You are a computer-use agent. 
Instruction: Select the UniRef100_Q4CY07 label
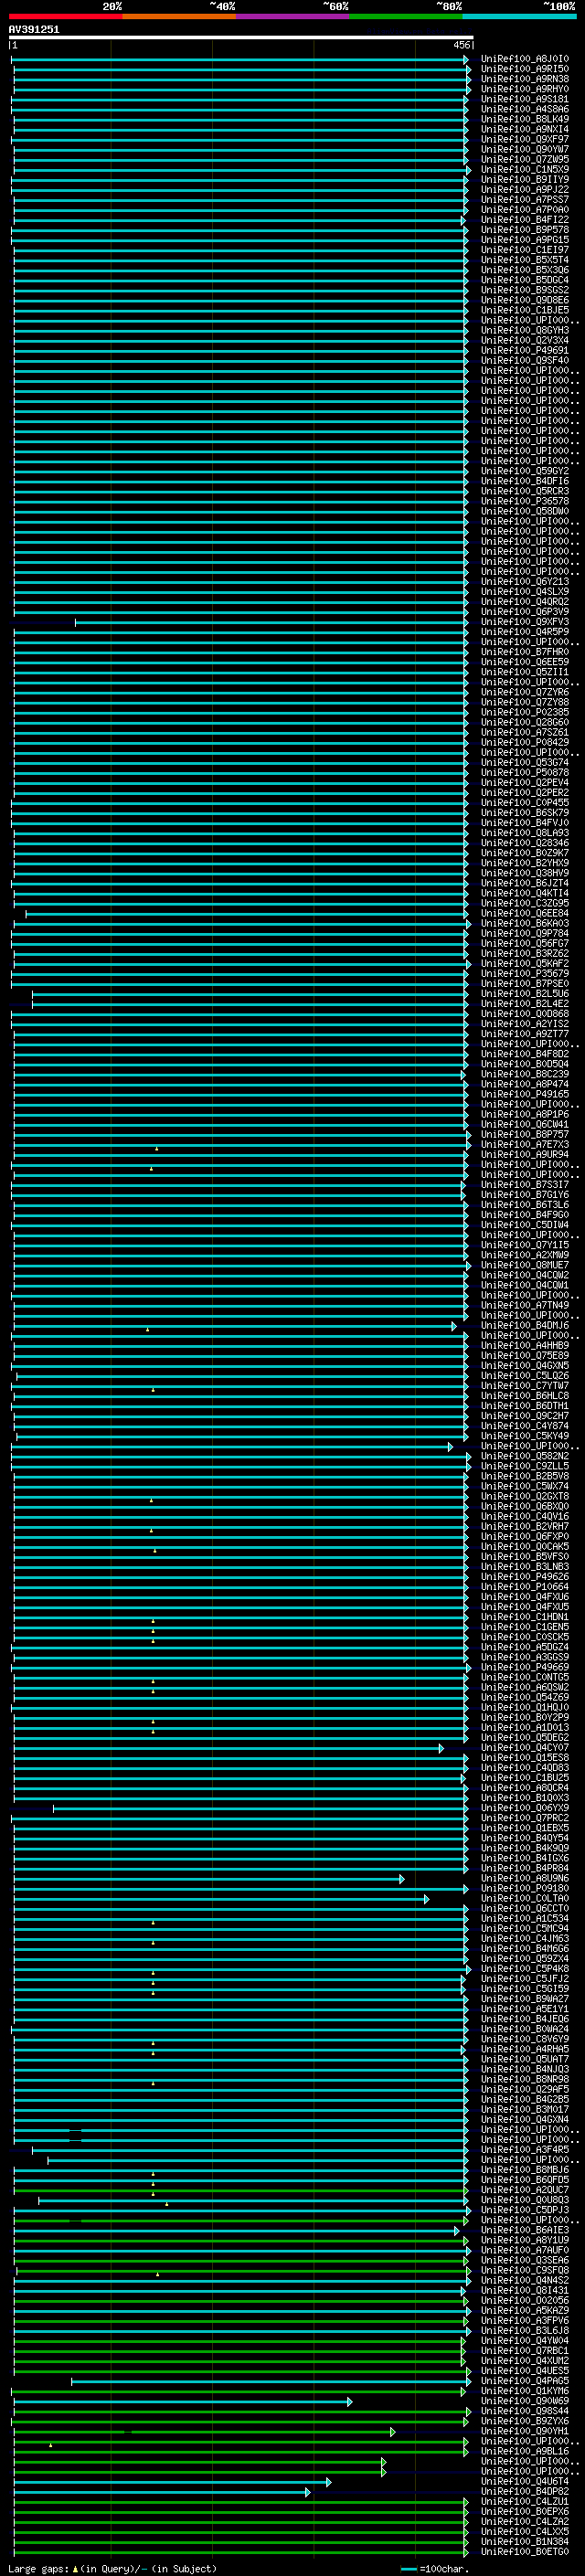[x=525, y=1748]
